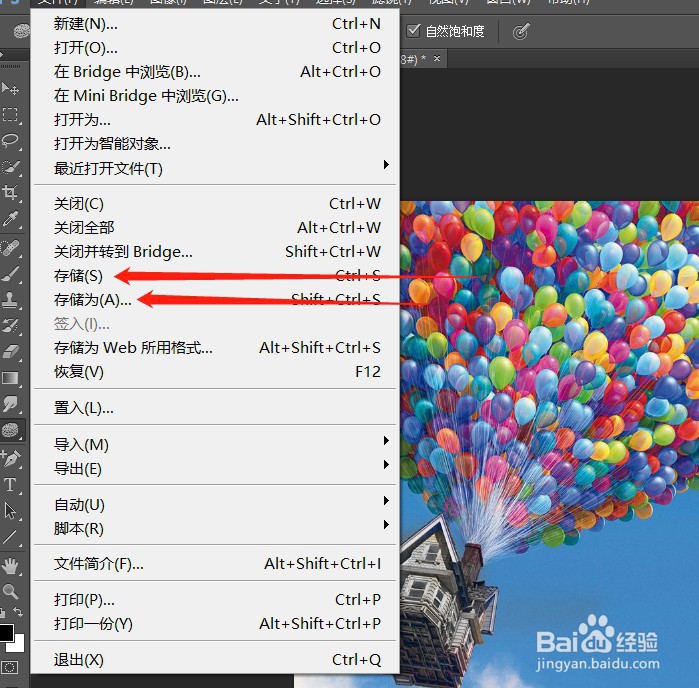699x688 pixels.
Task: Open foreground color picker (black swatch)
Action: (x=6, y=632)
